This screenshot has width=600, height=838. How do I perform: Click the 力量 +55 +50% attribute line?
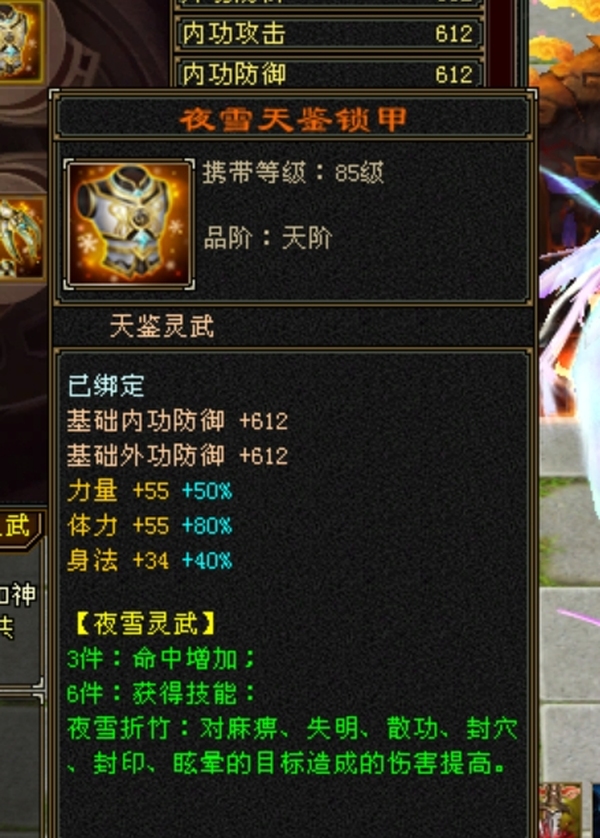pos(150,491)
